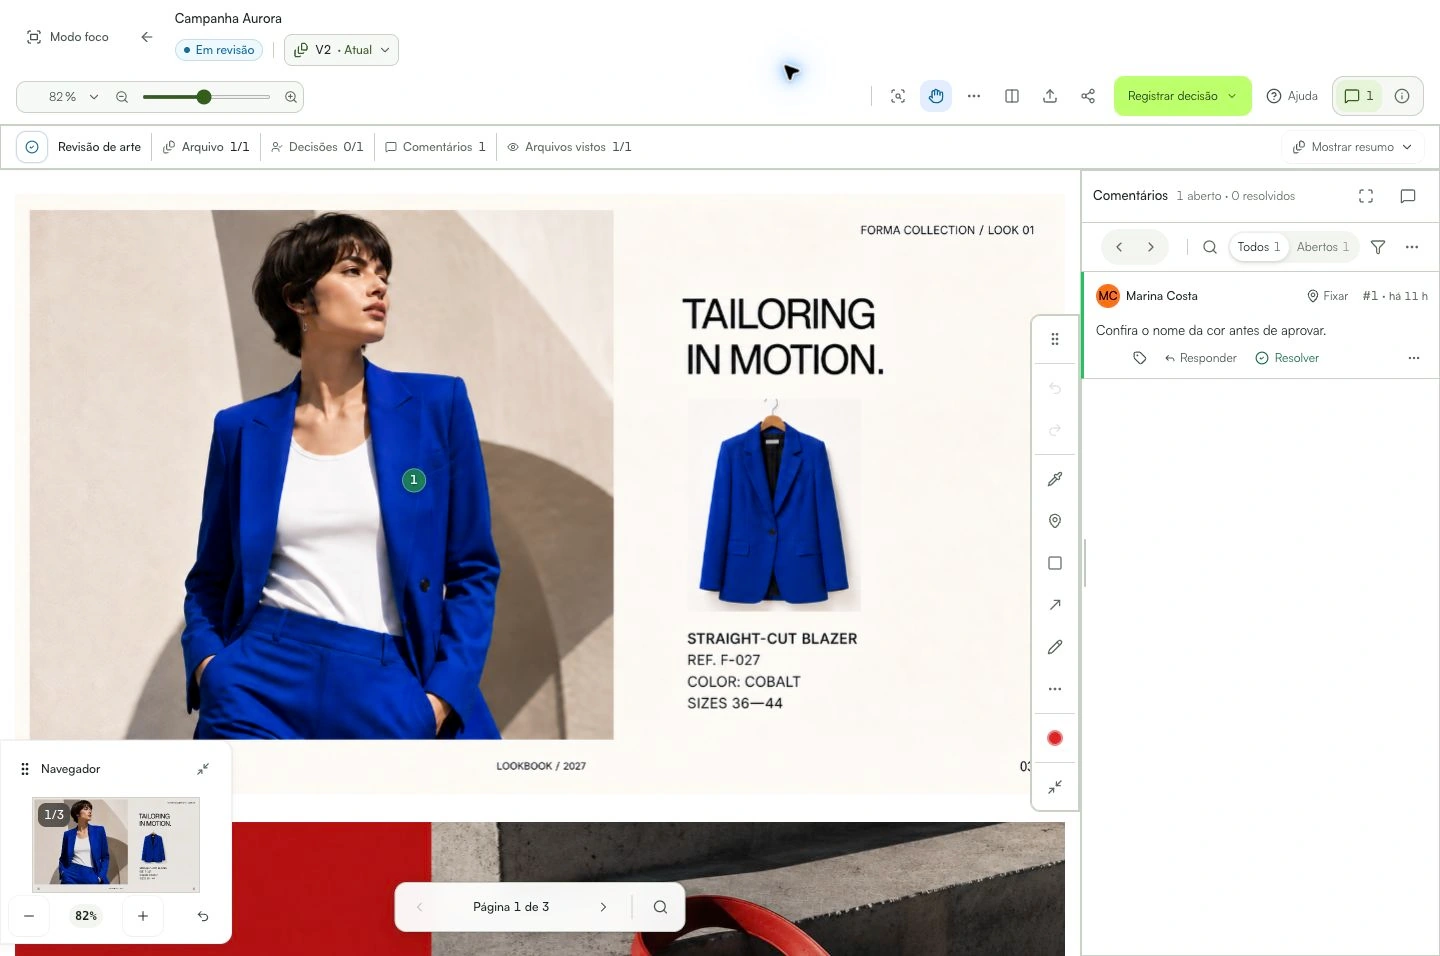The height and width of the screenshot is (956, 1440).
Task: Click Resolver to resolve the comment
Action: click(x=1287, y=358)
